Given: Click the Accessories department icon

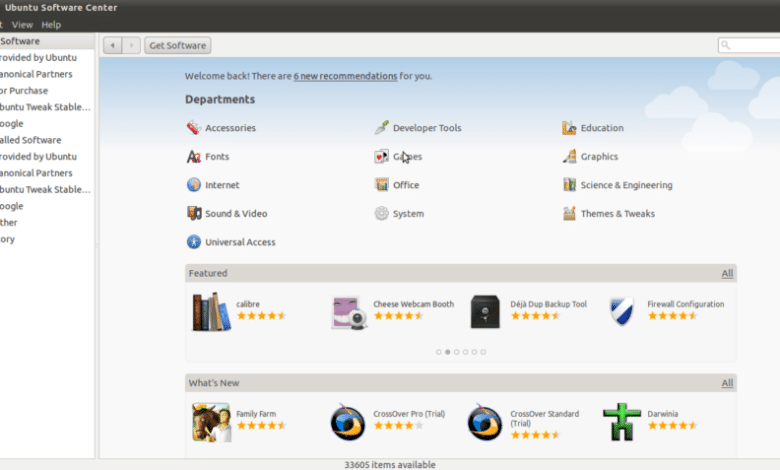Looking at the screenshot, I should tap(194, 128).
